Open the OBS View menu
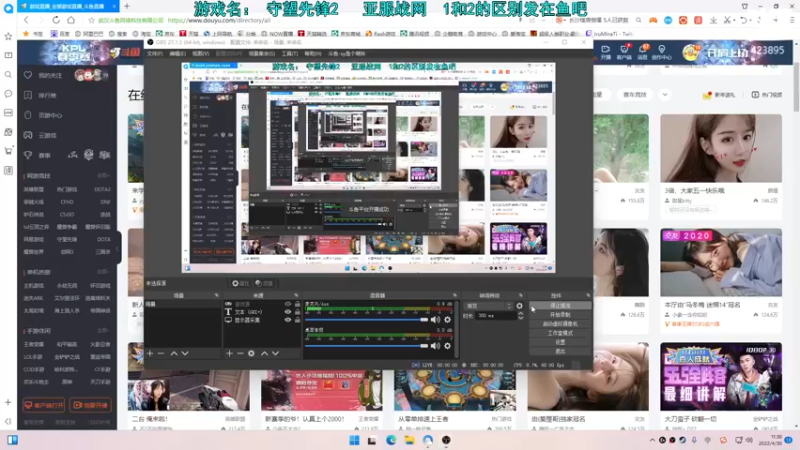The width and height of the screenshot is (800, 450). [201, 54]
